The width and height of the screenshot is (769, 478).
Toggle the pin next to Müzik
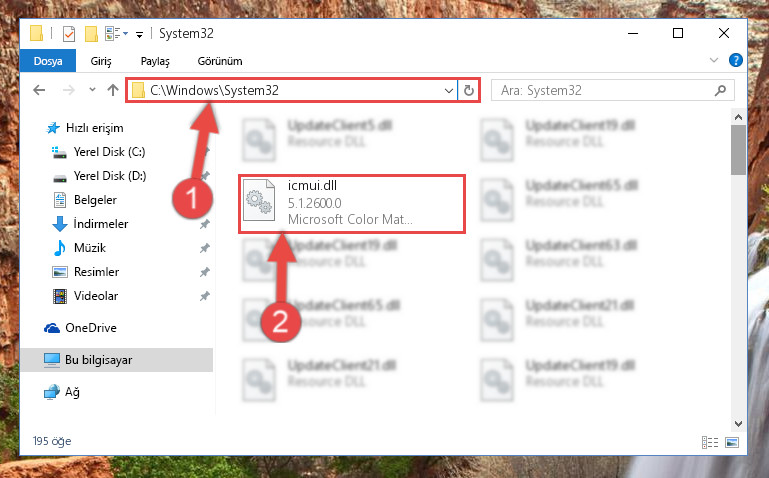[205, 248]
